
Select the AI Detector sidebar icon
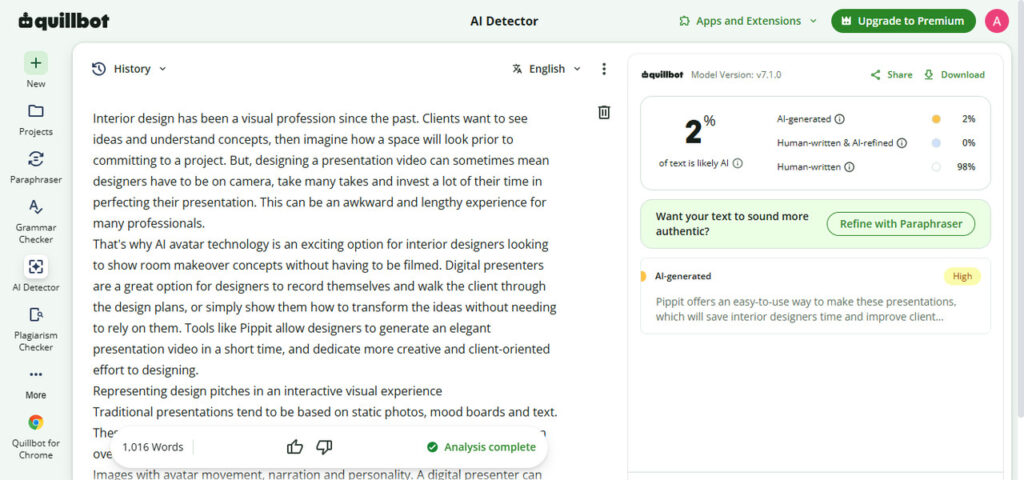tap(36, 266)
